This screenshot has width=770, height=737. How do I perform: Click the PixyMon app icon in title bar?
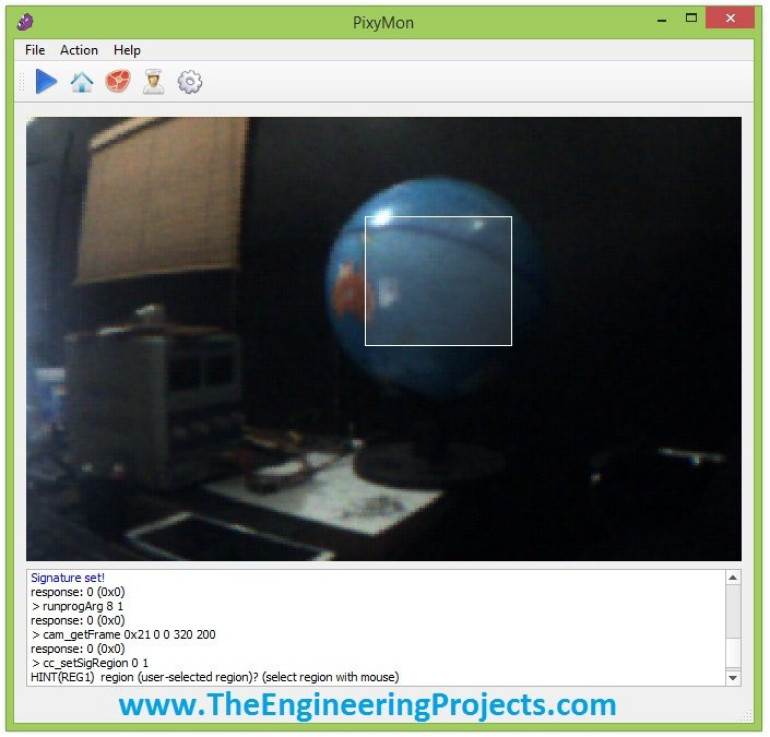[26, 21]
